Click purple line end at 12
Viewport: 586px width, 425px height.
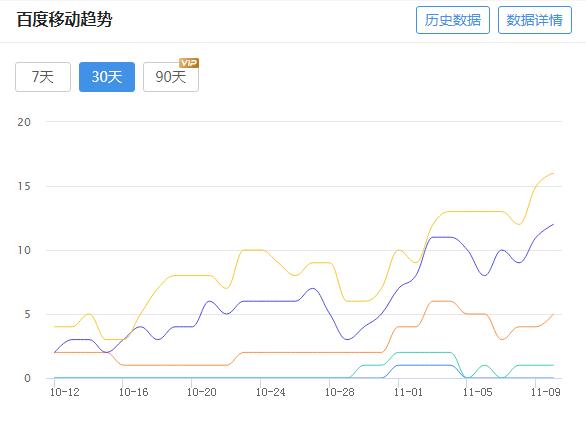point(553,225)
